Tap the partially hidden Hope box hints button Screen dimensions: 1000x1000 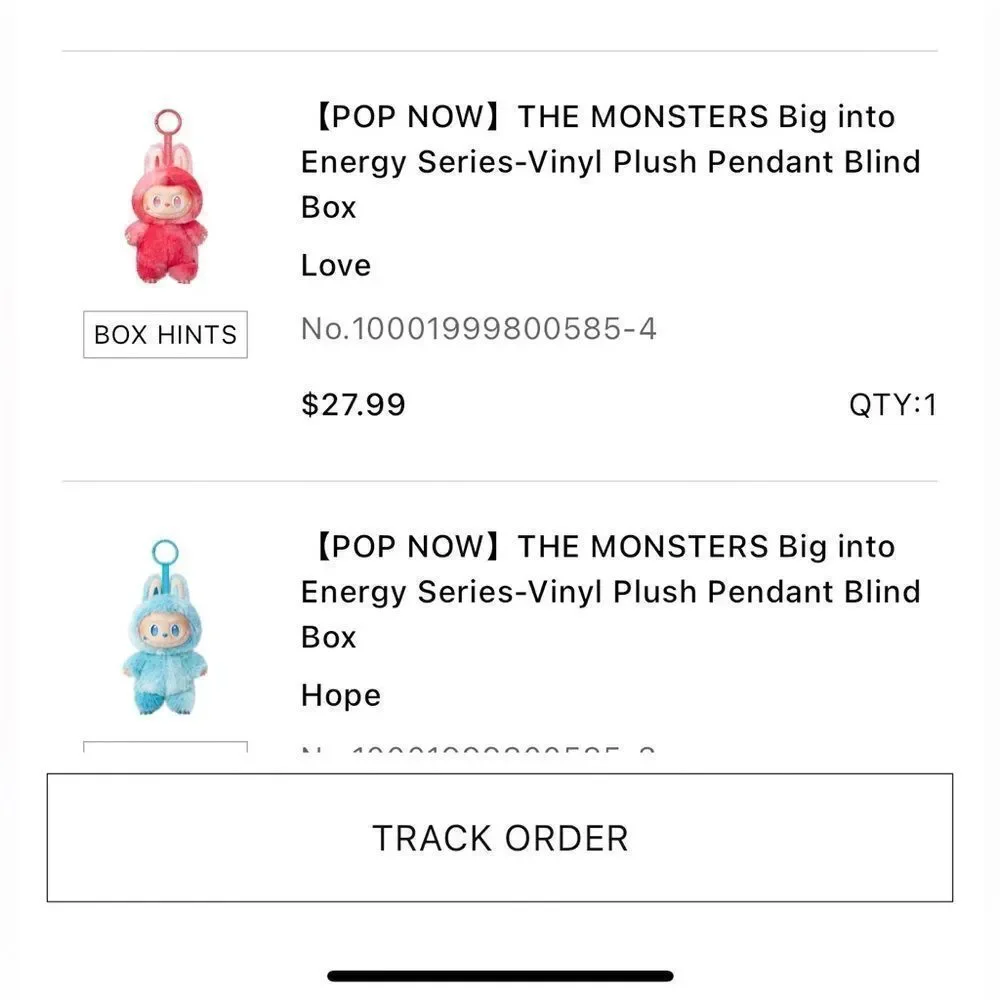pyautogui.click(x=165, y=747)
